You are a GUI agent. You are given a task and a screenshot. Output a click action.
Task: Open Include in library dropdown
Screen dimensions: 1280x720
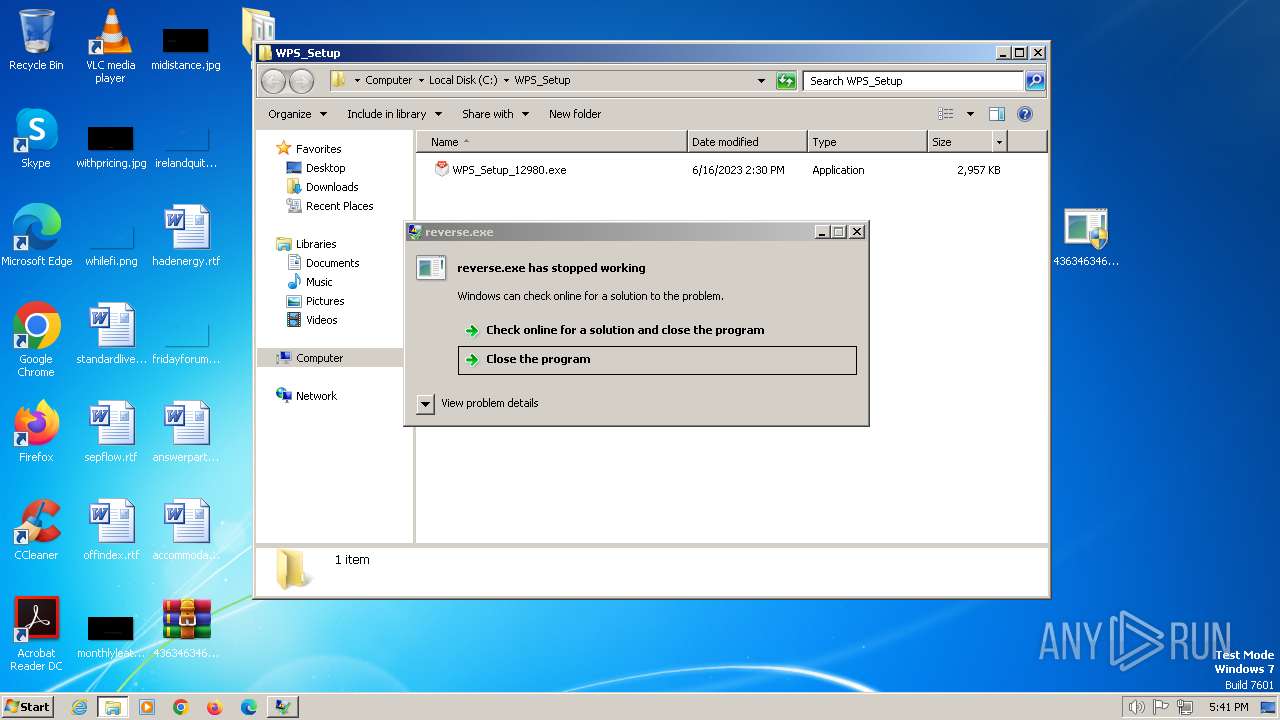394,114
